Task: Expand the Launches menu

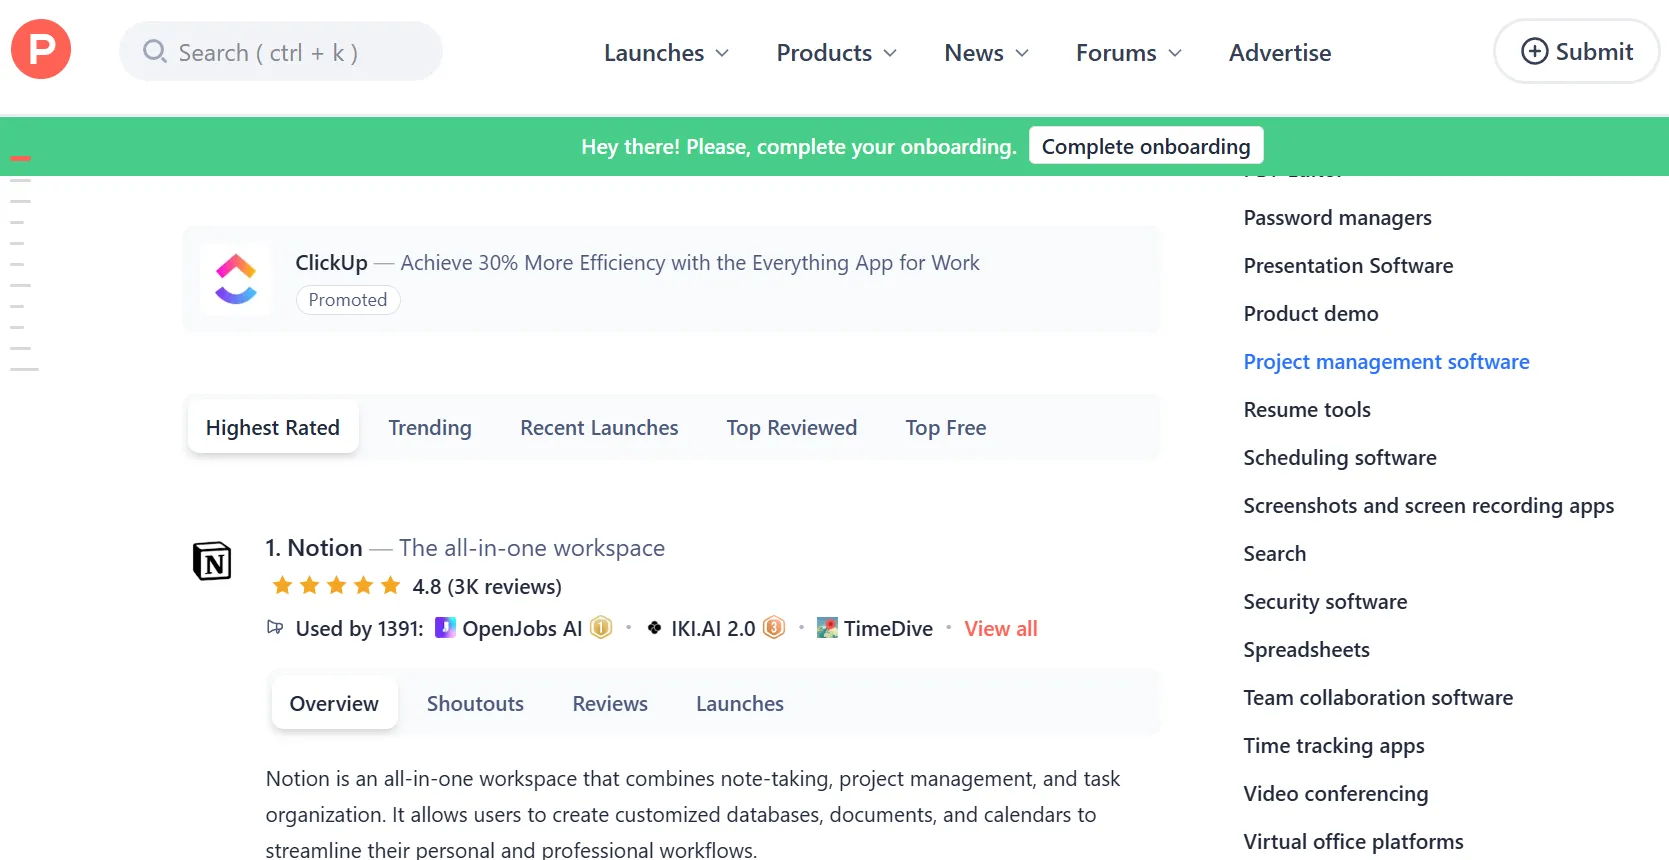Action: (666, 53)
